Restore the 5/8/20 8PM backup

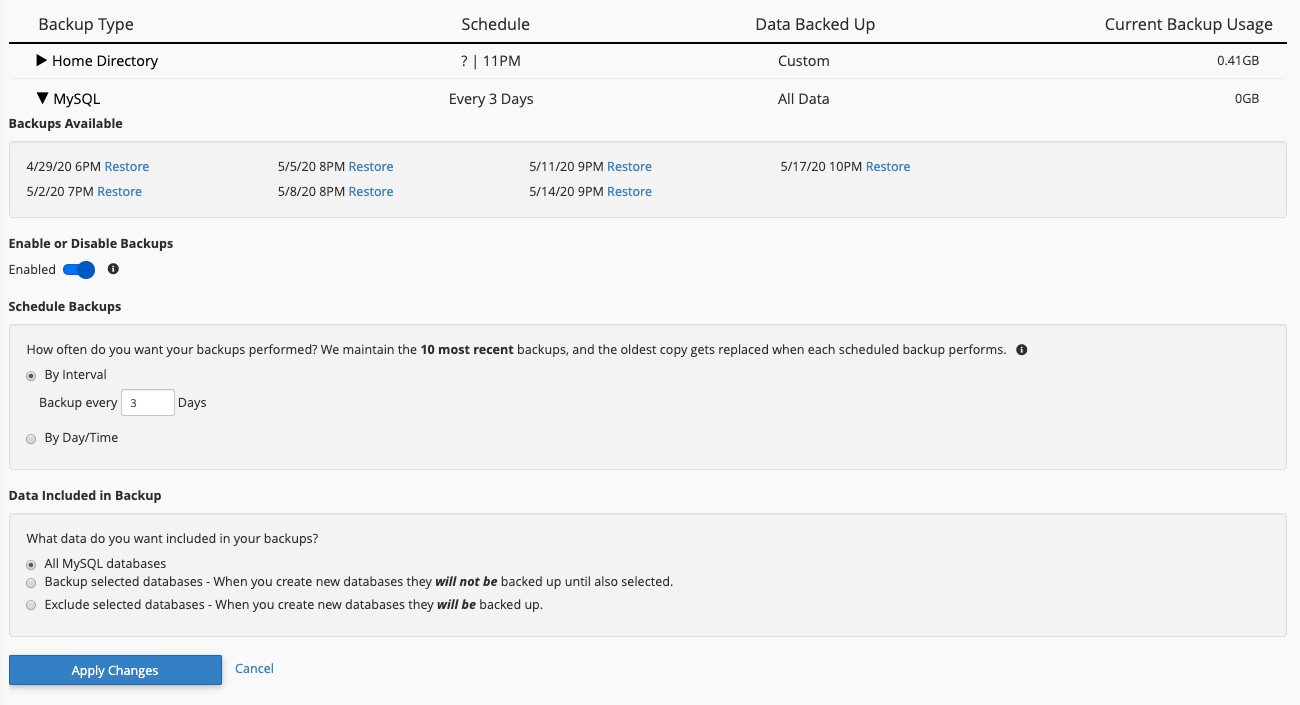click(x=371, y=192)
